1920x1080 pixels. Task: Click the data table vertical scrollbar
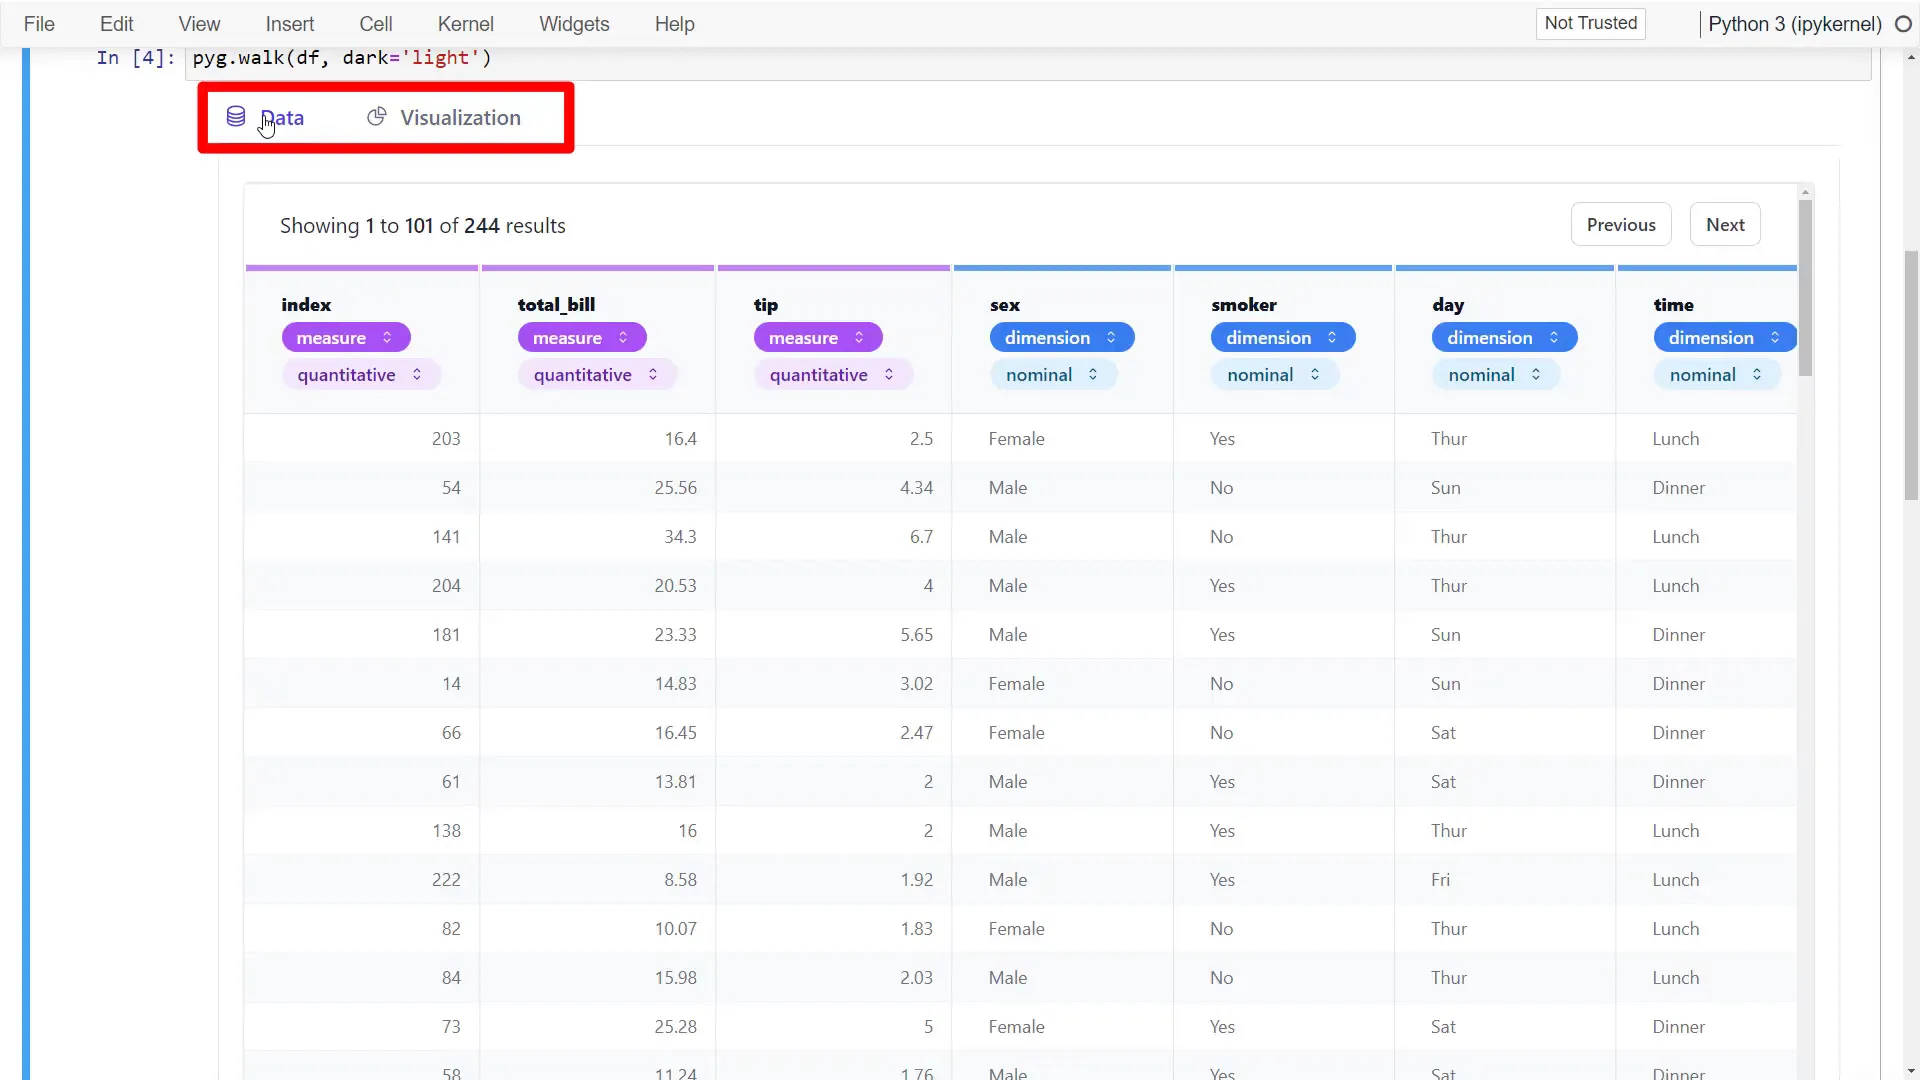(1805, 290)
